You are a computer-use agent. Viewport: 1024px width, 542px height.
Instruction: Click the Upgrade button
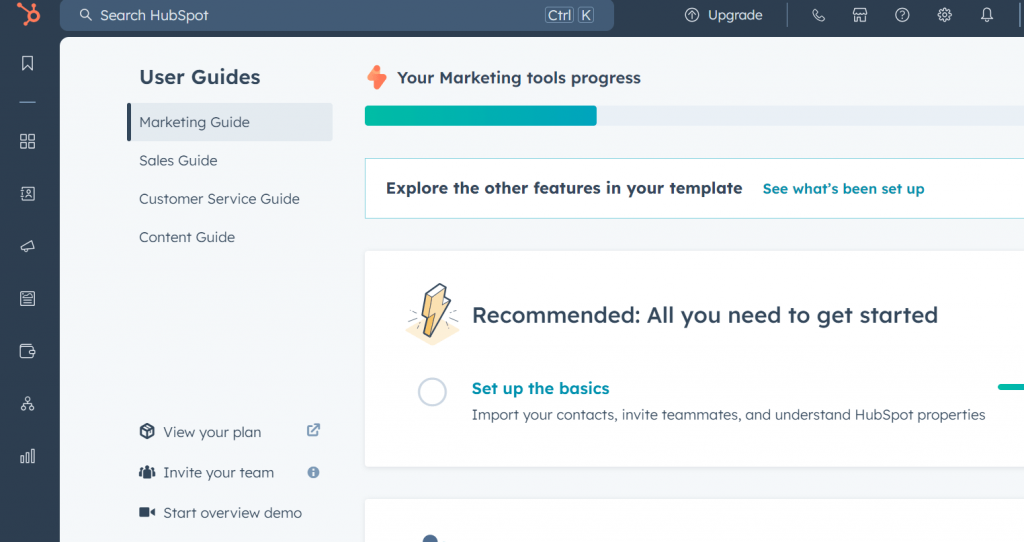[x=723, y=15]
